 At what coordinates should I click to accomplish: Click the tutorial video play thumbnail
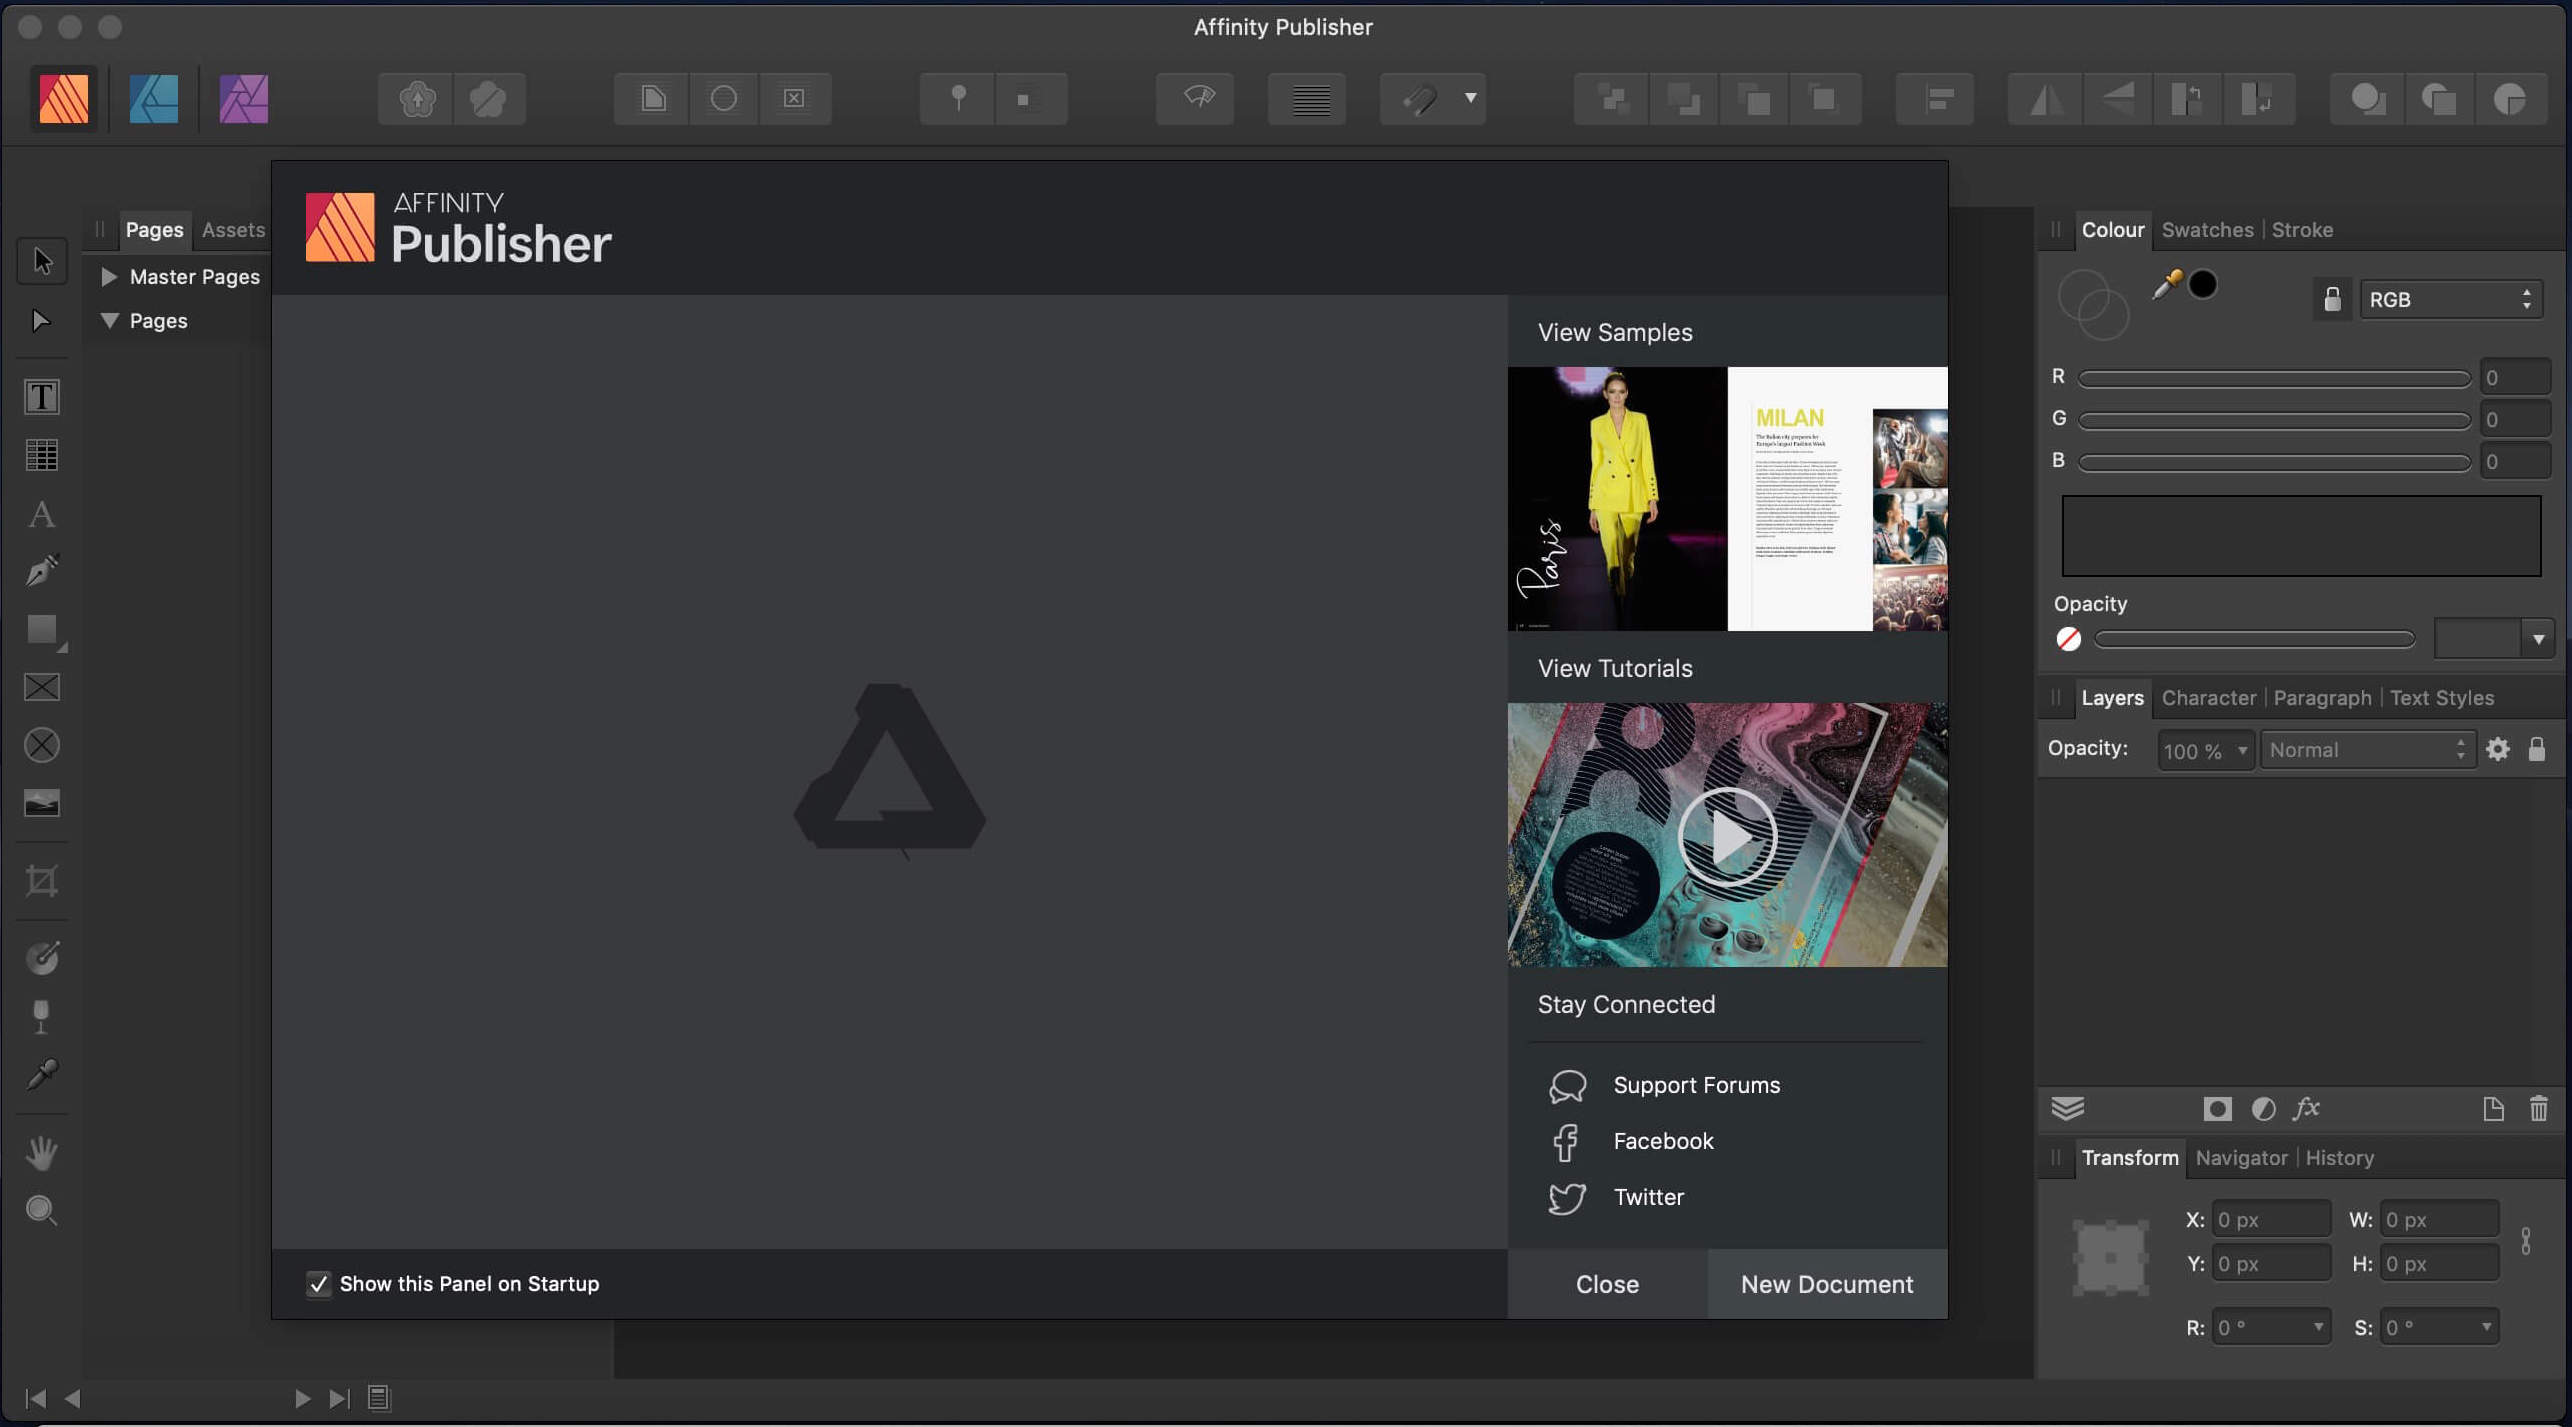point(1726,836)
